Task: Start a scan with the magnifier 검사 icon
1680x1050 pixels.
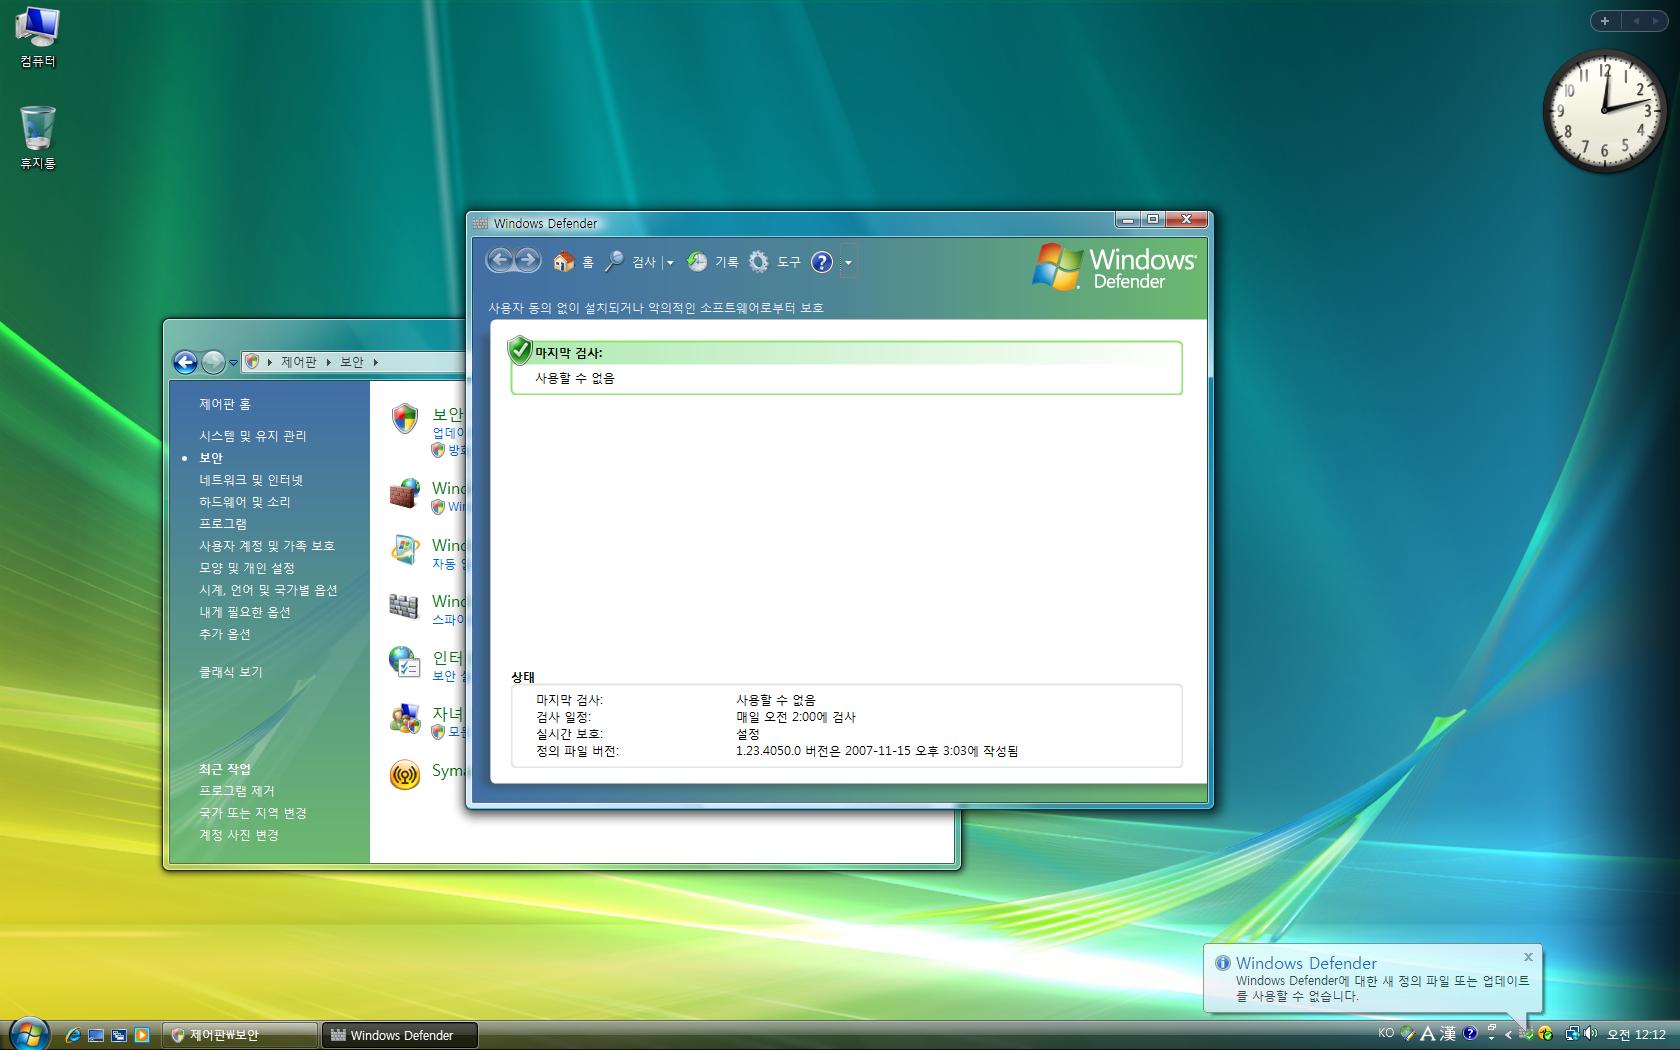Action: pos(615,262)
